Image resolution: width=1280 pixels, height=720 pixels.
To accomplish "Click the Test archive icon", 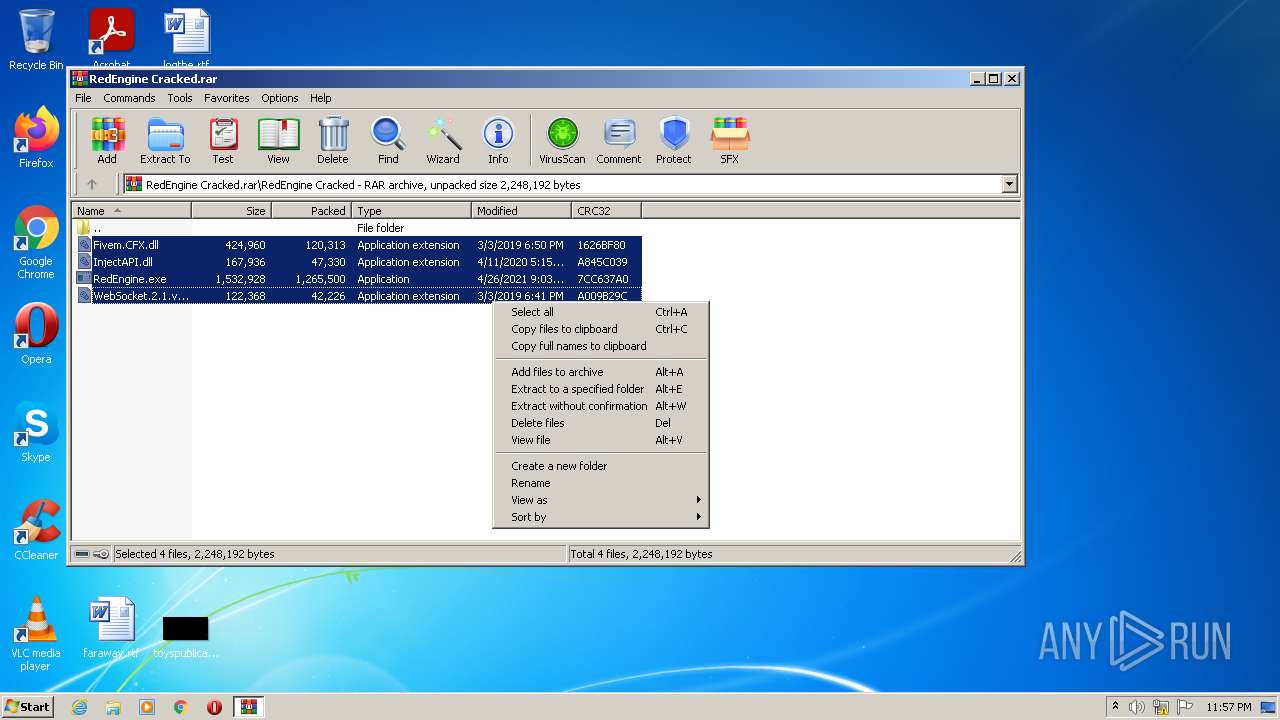I will click(x=223, y=141).
